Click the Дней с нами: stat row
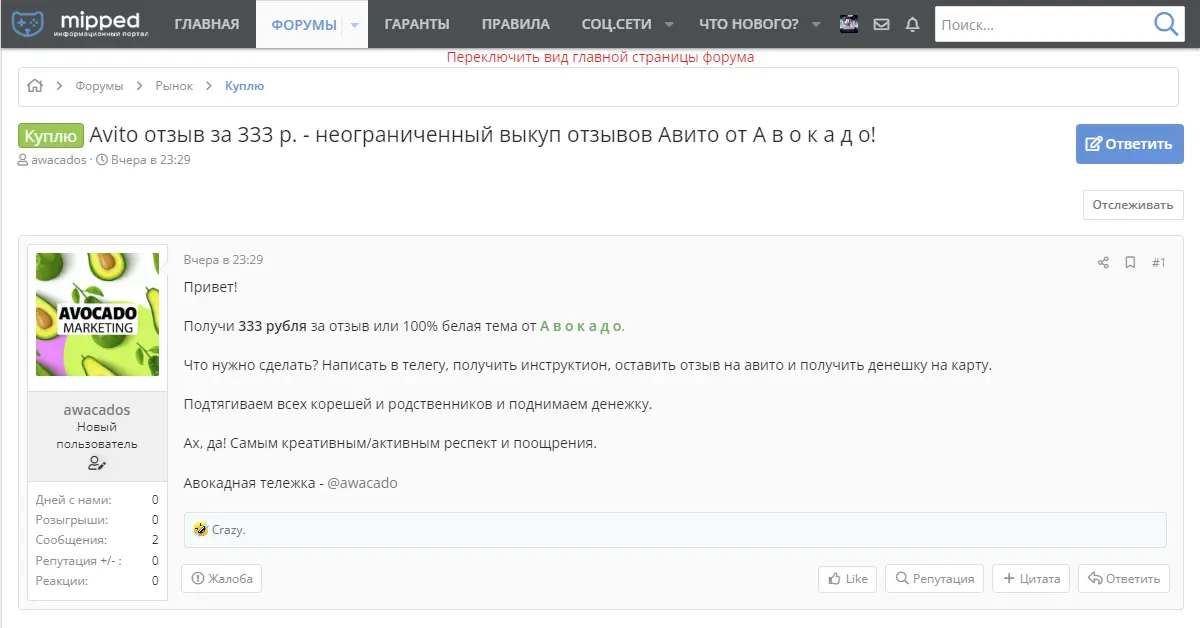This screenshot has width=1200, height=628. pyautogui.click(x=97, y=500)
